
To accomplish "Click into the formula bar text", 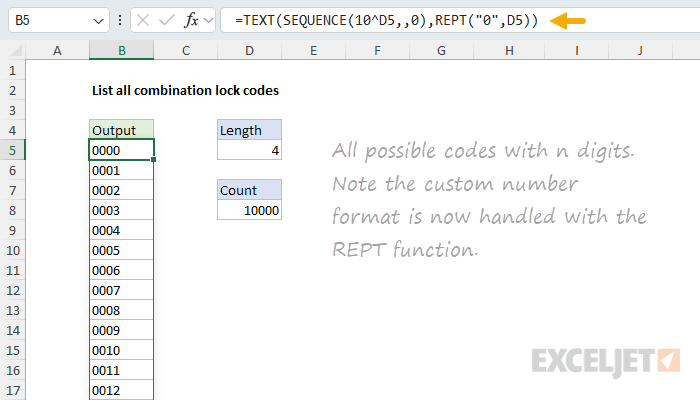I will (387, 21).
